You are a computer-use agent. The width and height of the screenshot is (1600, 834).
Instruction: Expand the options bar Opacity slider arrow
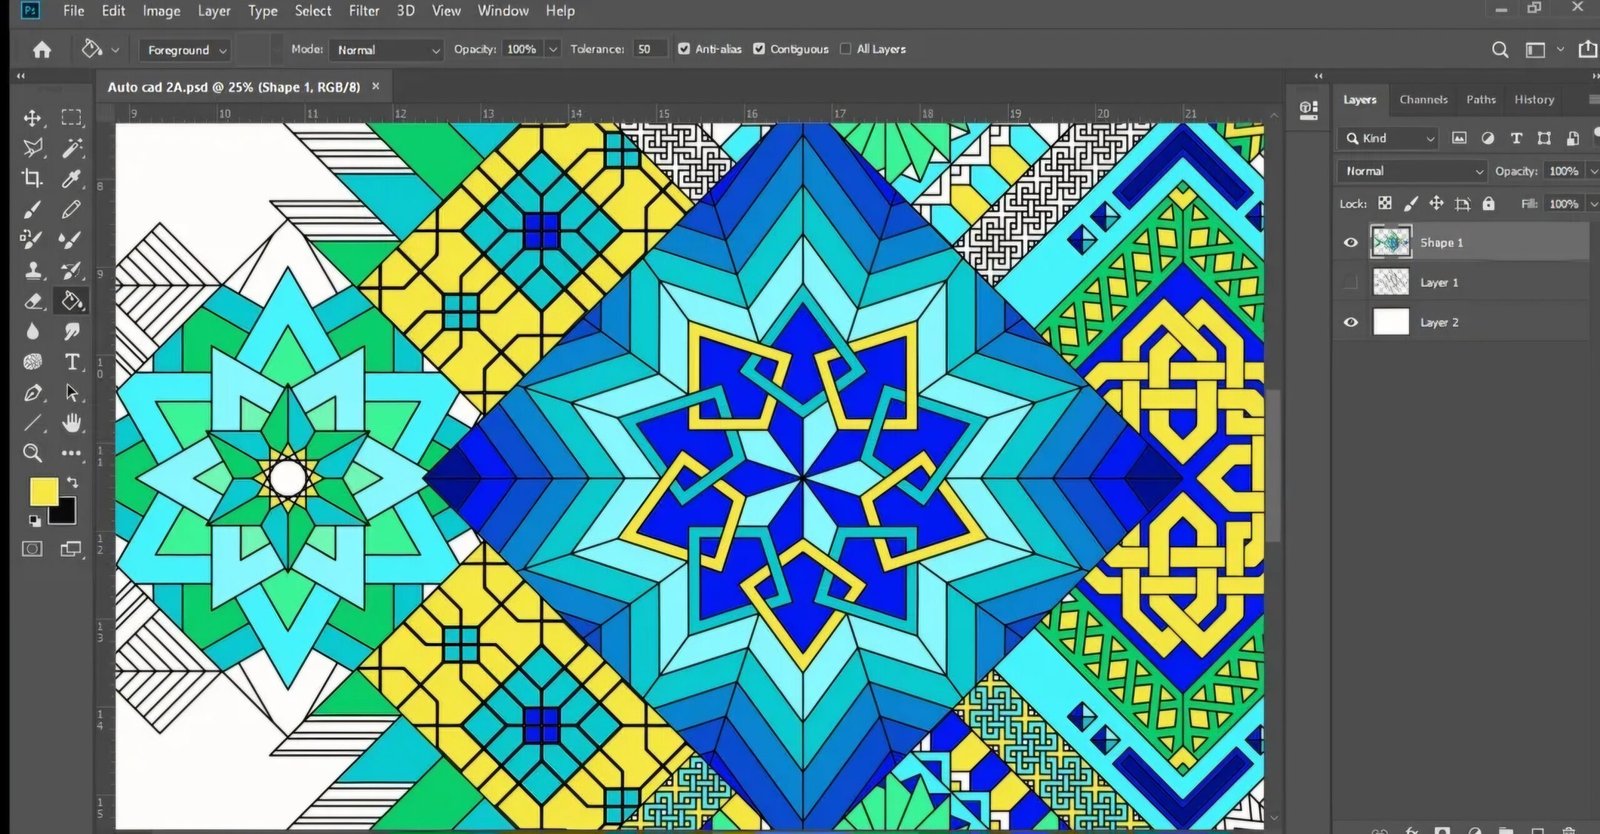[552, 49]
